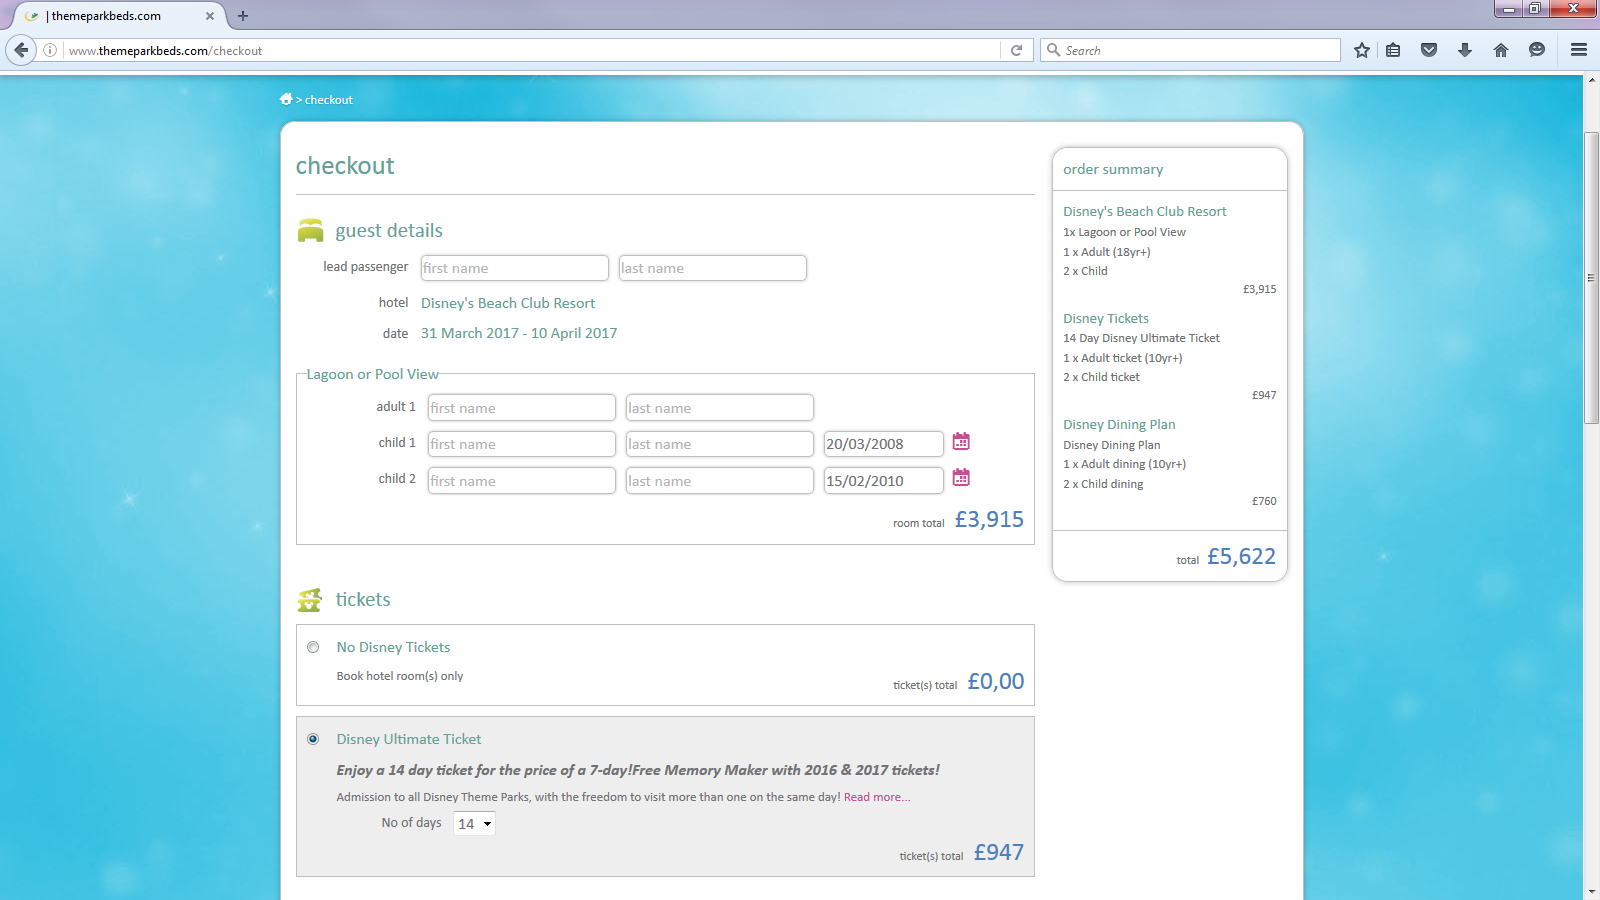1600x900 pixels.
Task: Switch to the themeparkbeds.com tab
Action: pos(118,16)
